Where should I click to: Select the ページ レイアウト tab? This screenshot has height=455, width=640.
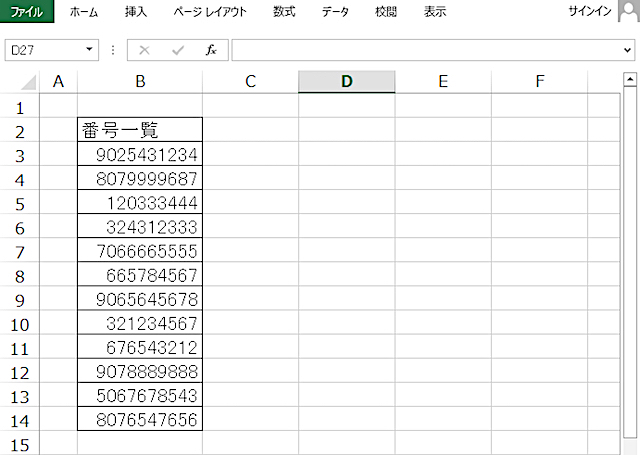[209, 12]
